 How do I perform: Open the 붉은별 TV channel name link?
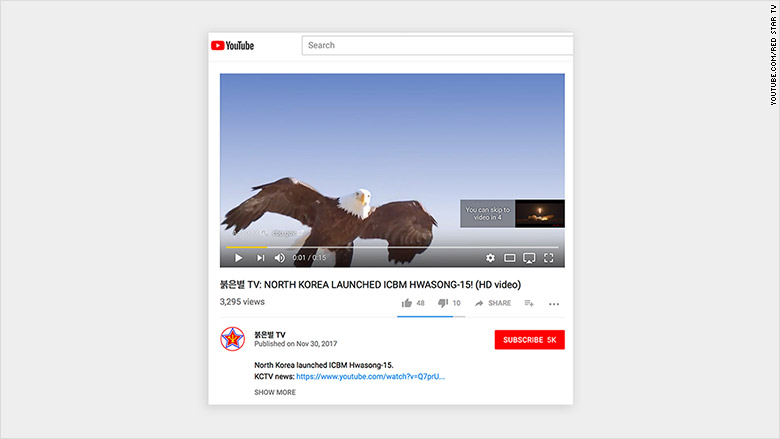(270, 335)
